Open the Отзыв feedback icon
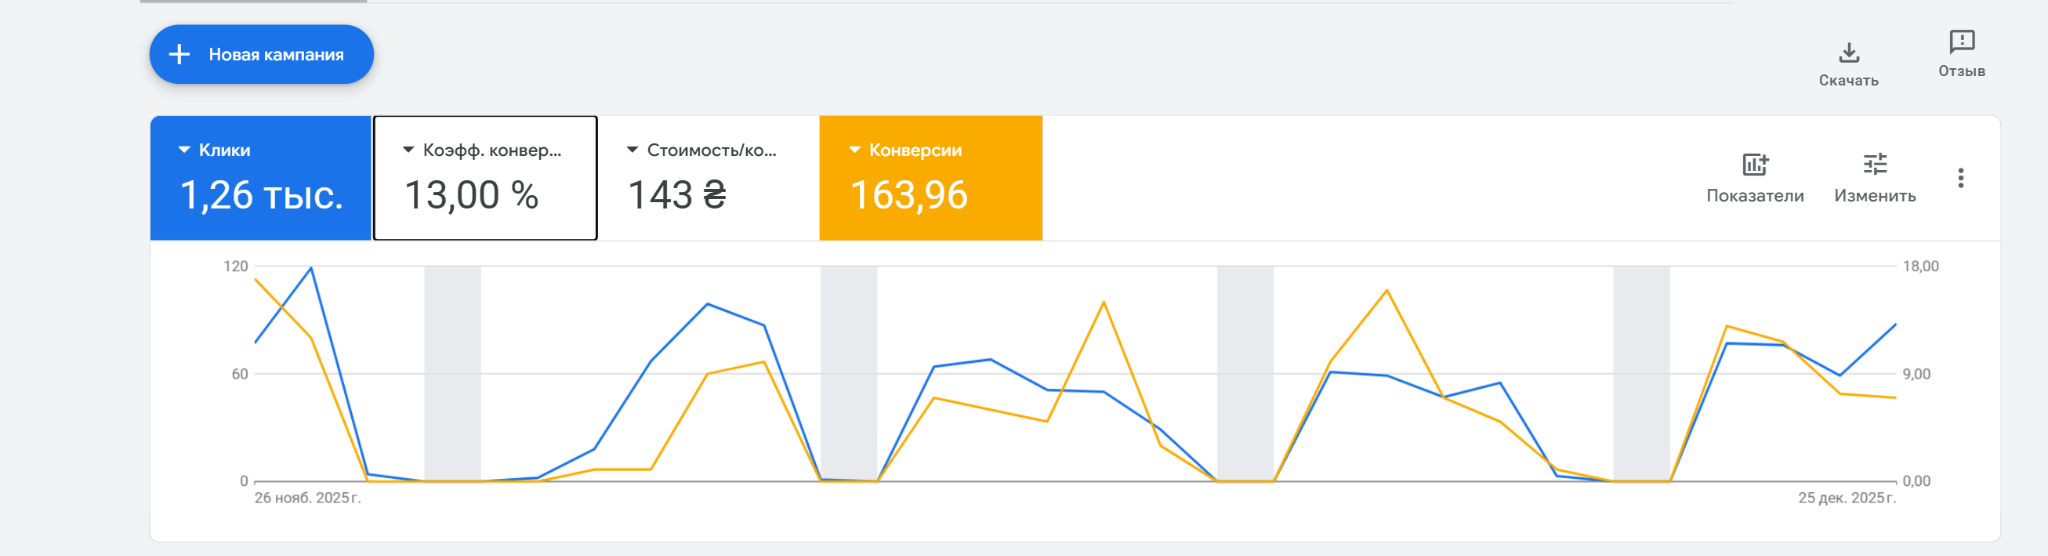Viewport: 2048px width, 556px height. point(1962,42)
